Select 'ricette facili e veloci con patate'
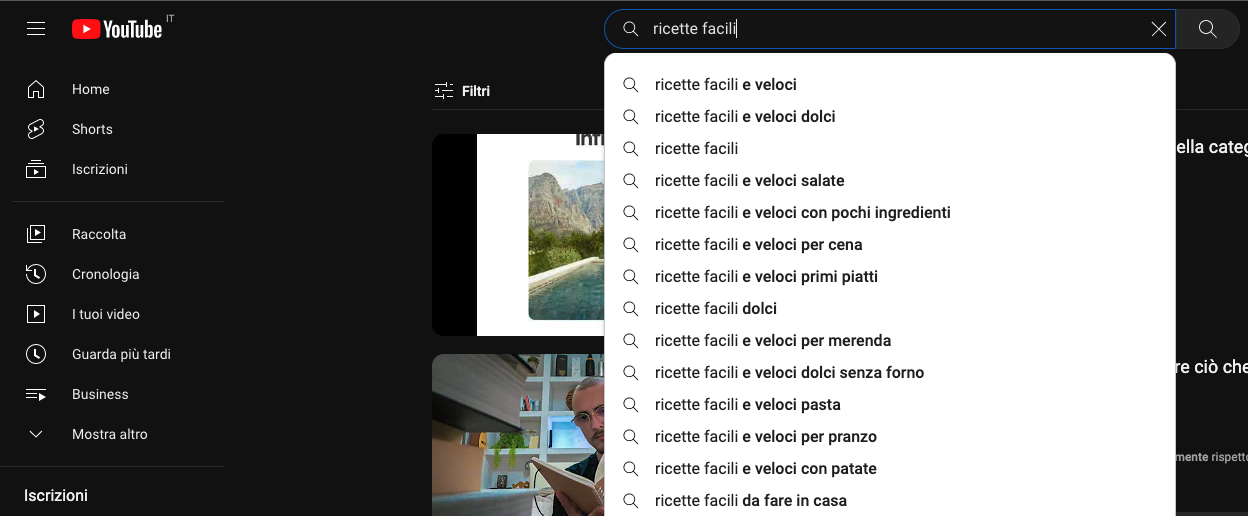Image resolution: width=1248 pixels, height=516 pixels. coord(890,469)
